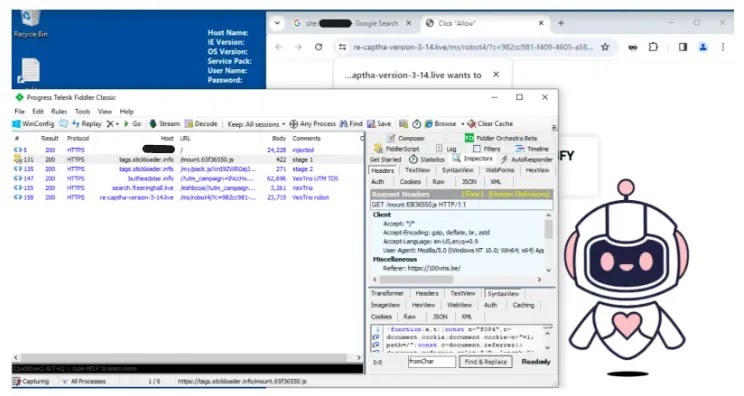
Task: Open Chrome extensions puzzle icon
Action: [653, 47]
